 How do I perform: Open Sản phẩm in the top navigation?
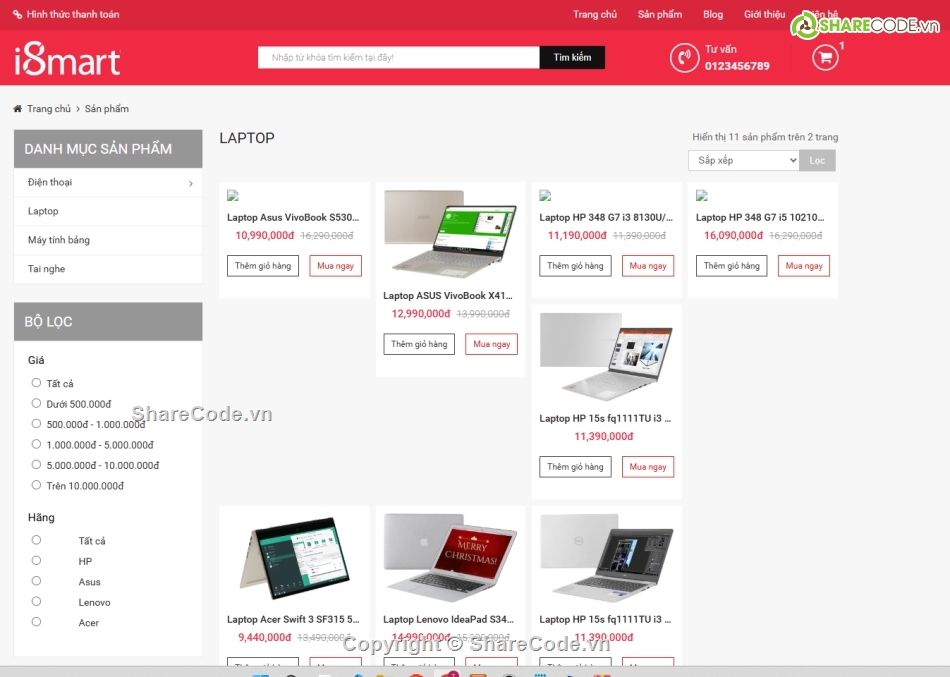(x=660, y=15)
